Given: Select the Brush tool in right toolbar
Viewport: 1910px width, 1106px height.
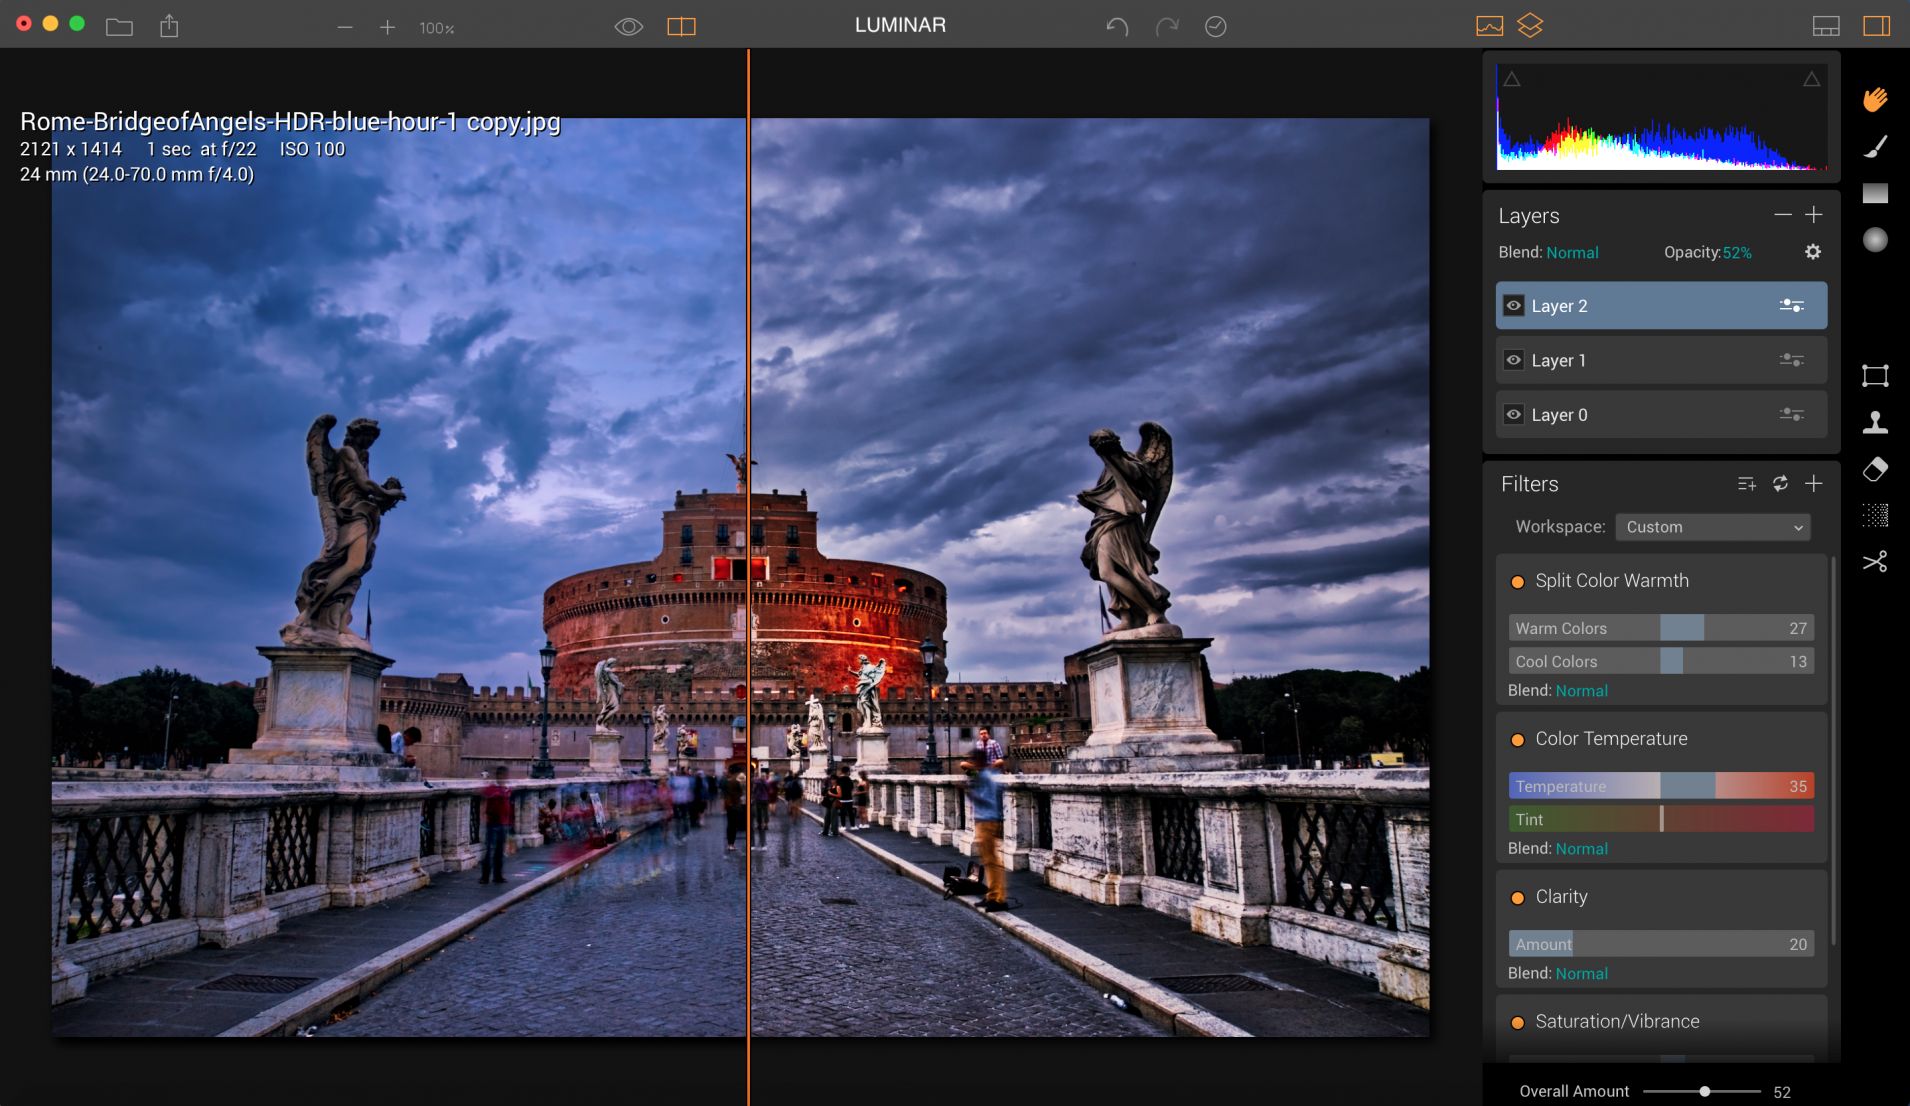Looking at the screenshot, I should coord(1875,147).
